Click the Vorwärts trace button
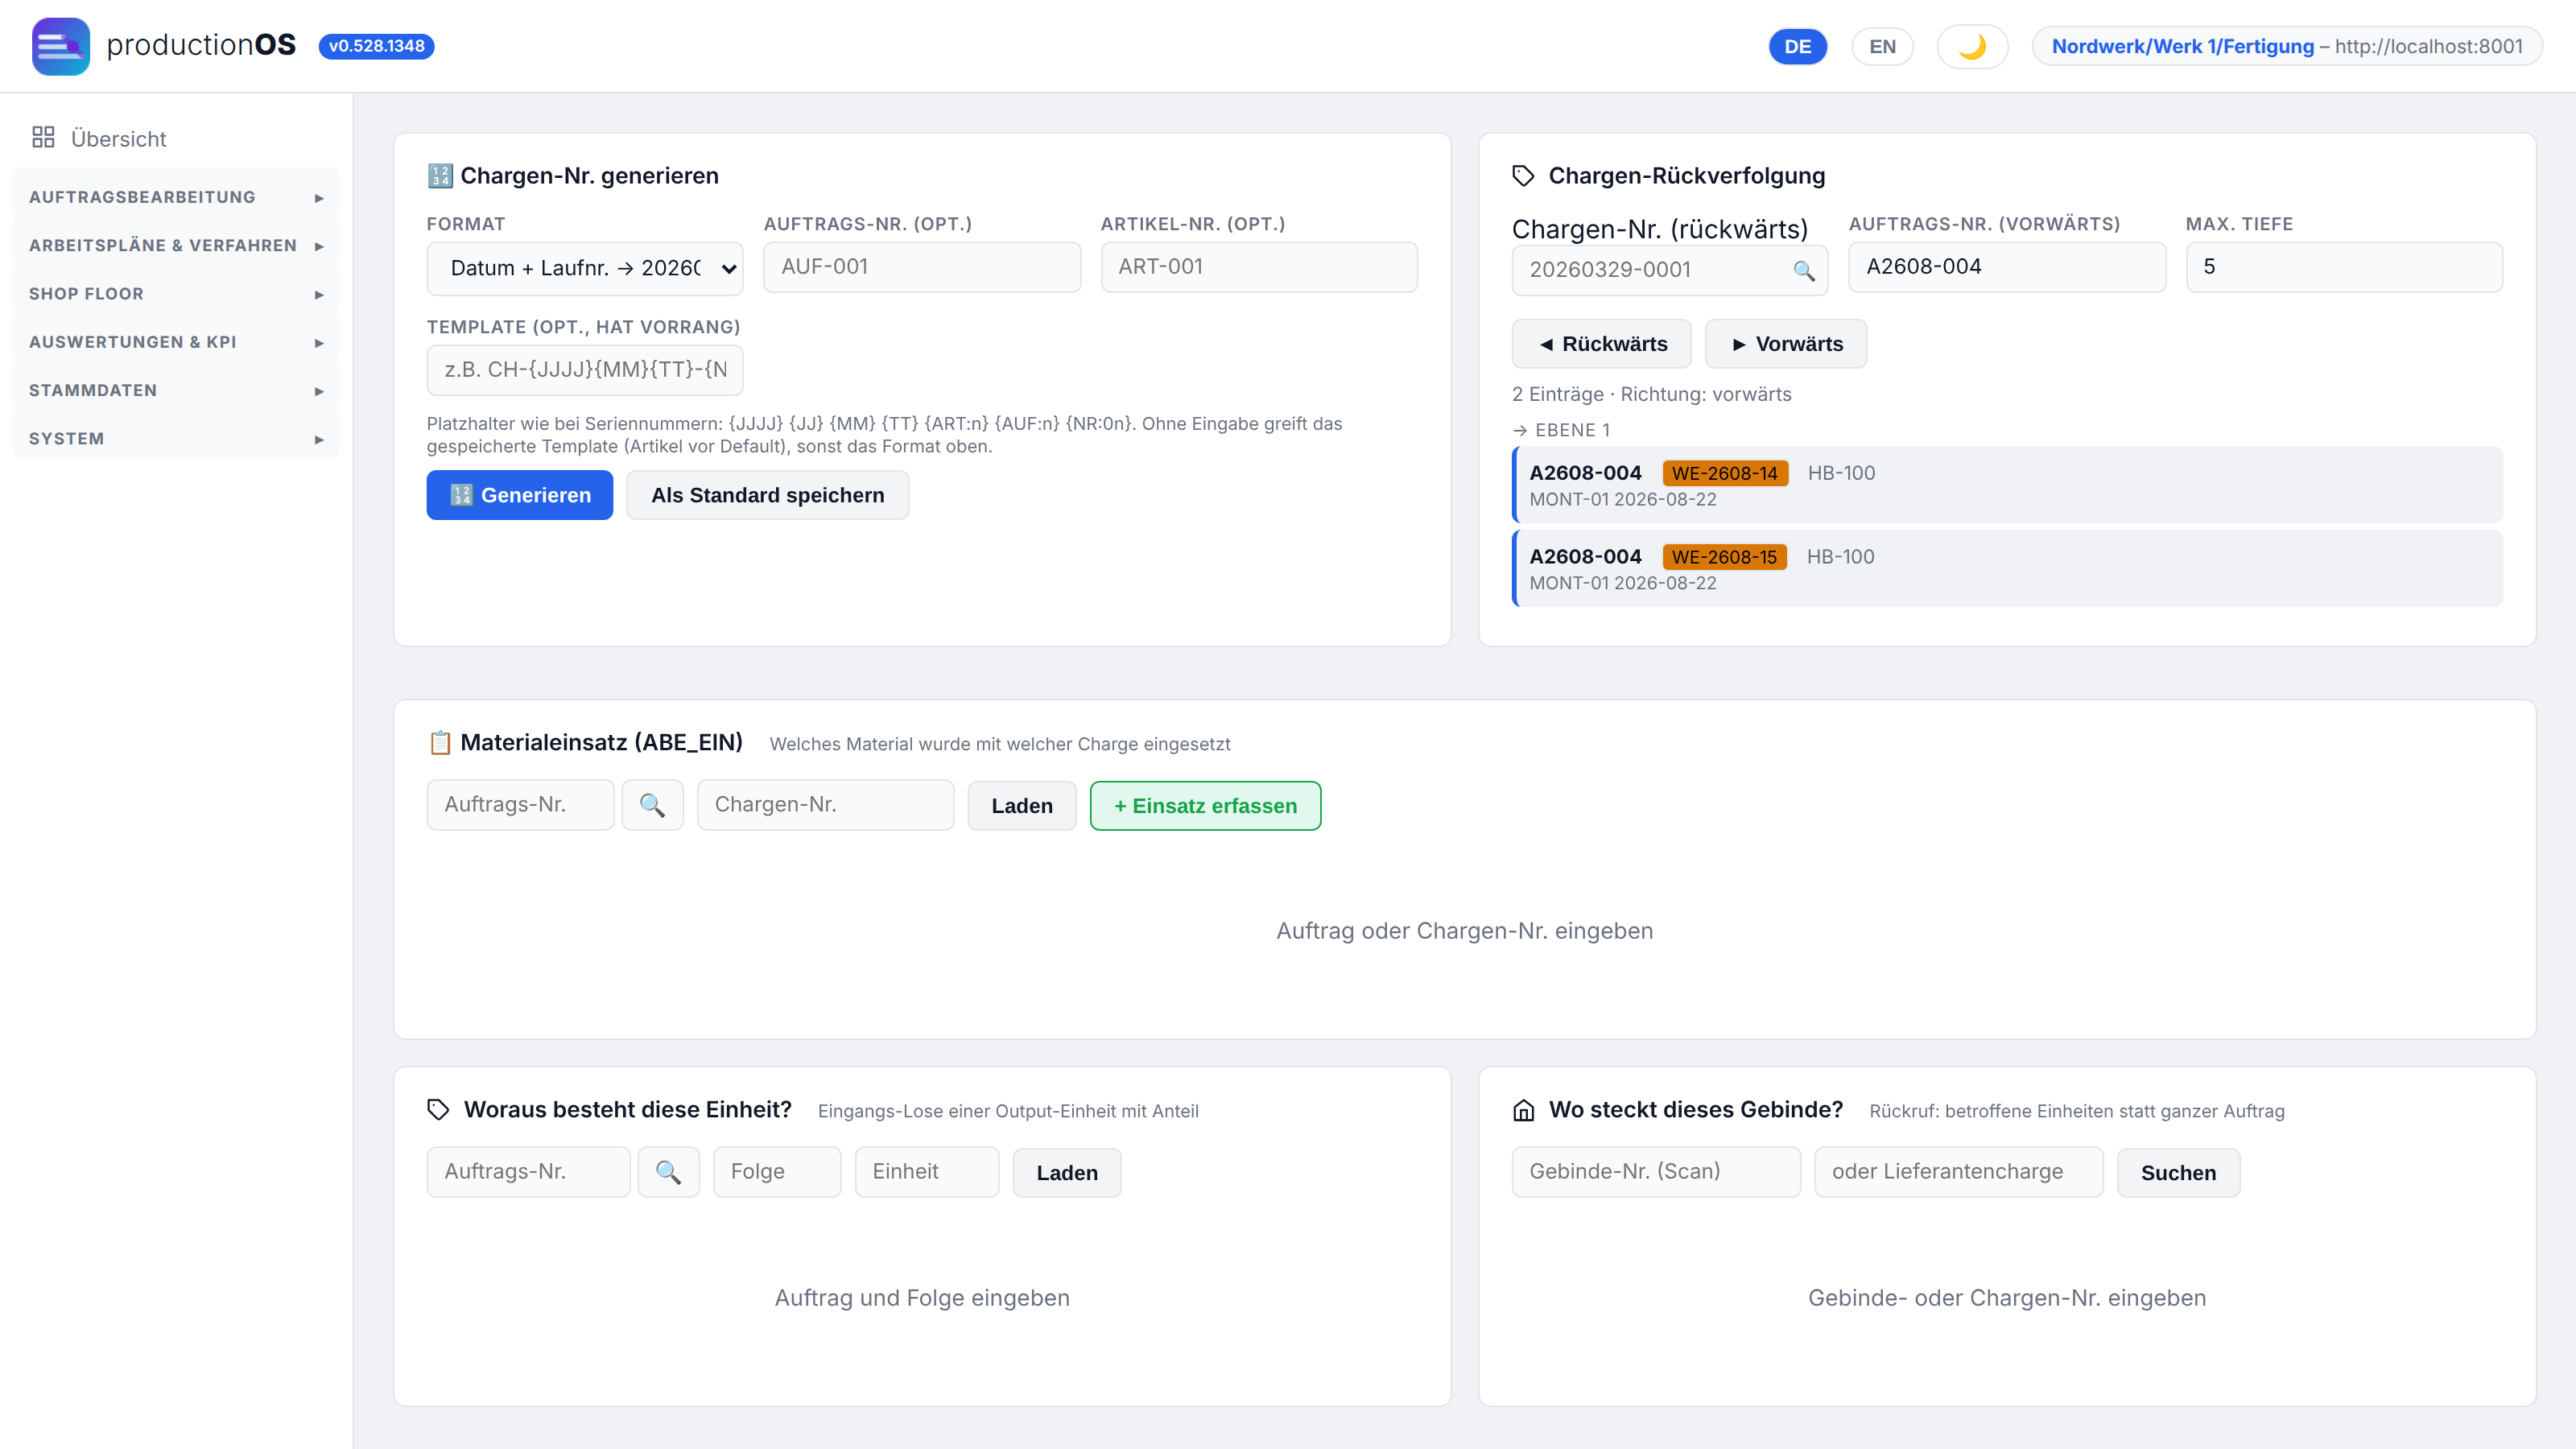The image size is (2576, 1449). tap(1786, 344)
